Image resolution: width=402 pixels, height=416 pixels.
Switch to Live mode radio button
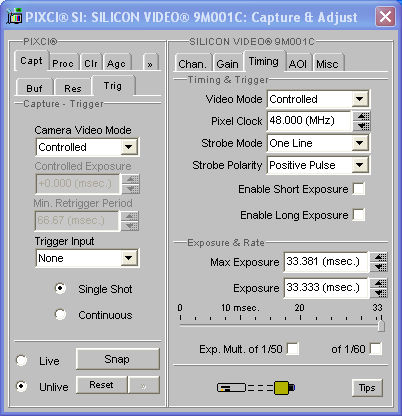(x=22, y=360)
